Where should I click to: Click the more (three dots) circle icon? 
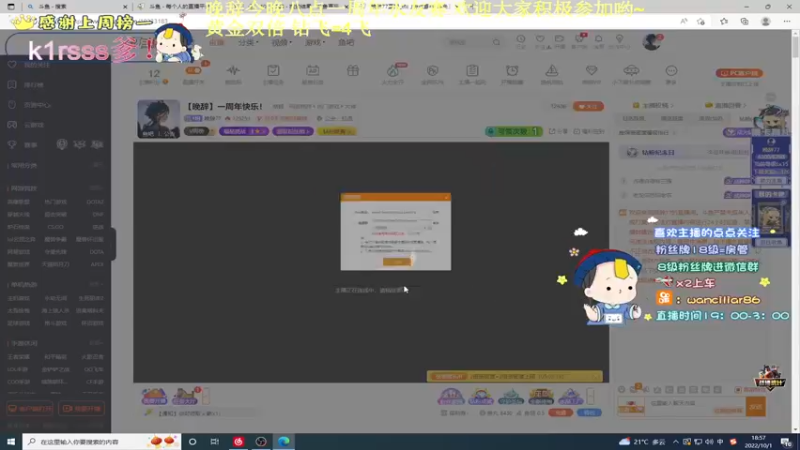coord(671,70)
